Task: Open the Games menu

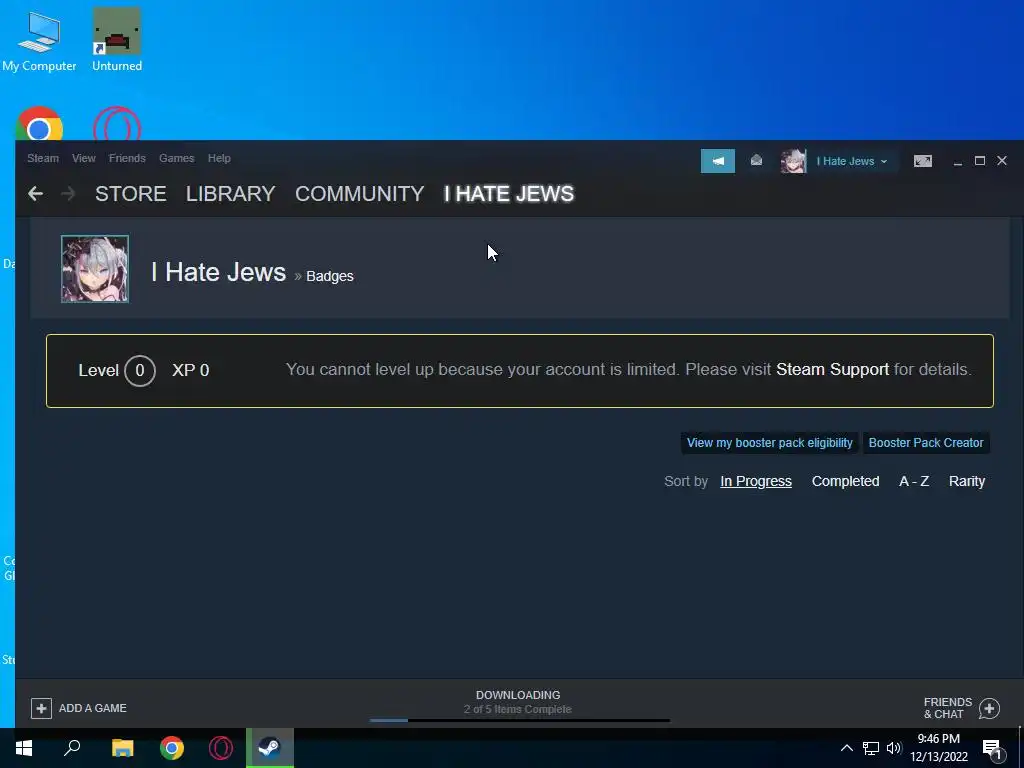Action: 176,158
